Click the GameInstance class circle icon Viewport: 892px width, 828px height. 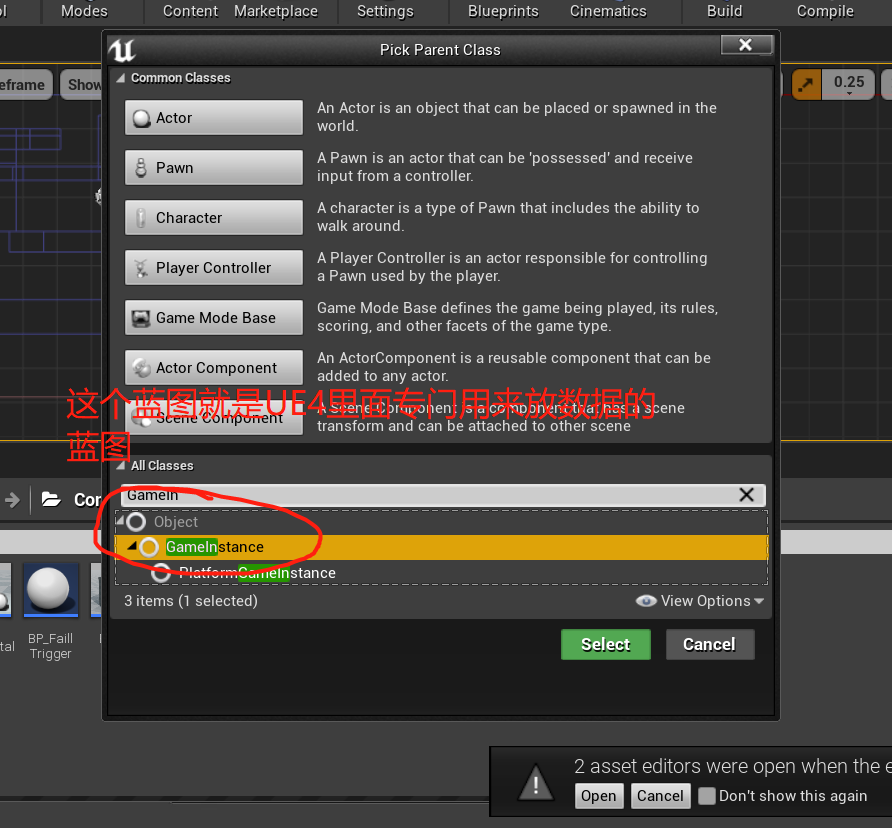(149, 547)
